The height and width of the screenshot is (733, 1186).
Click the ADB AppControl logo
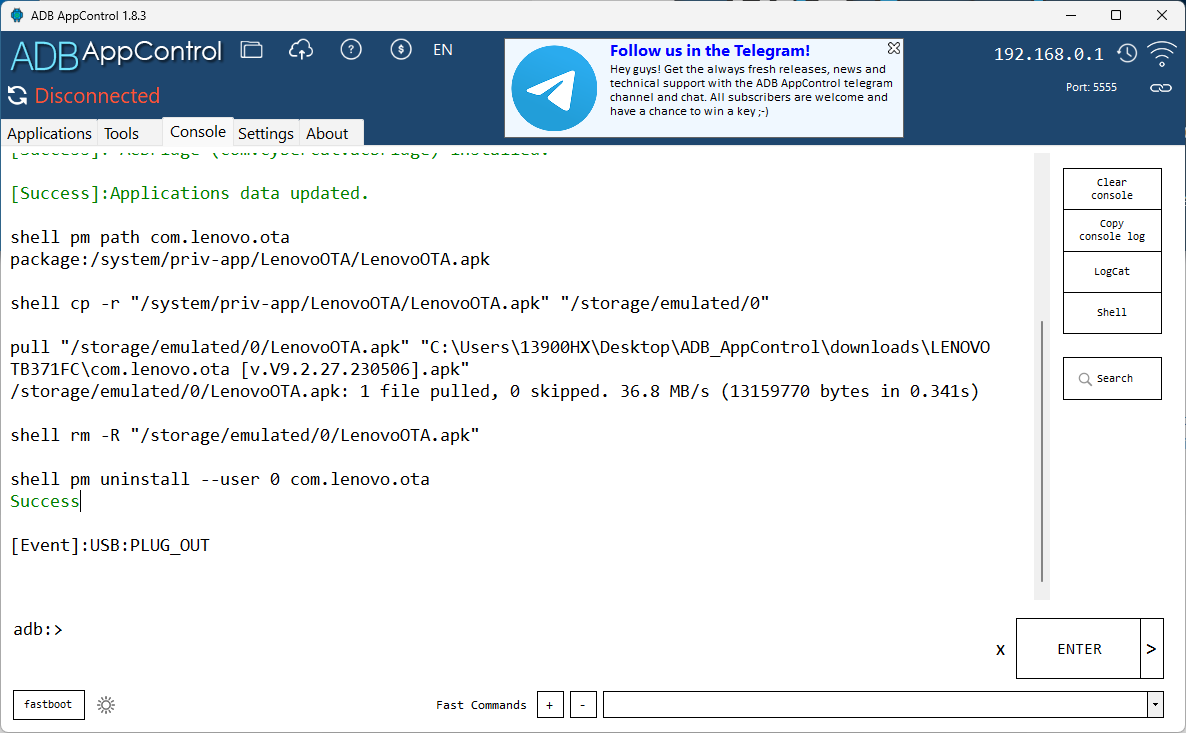tap(116, 54)
